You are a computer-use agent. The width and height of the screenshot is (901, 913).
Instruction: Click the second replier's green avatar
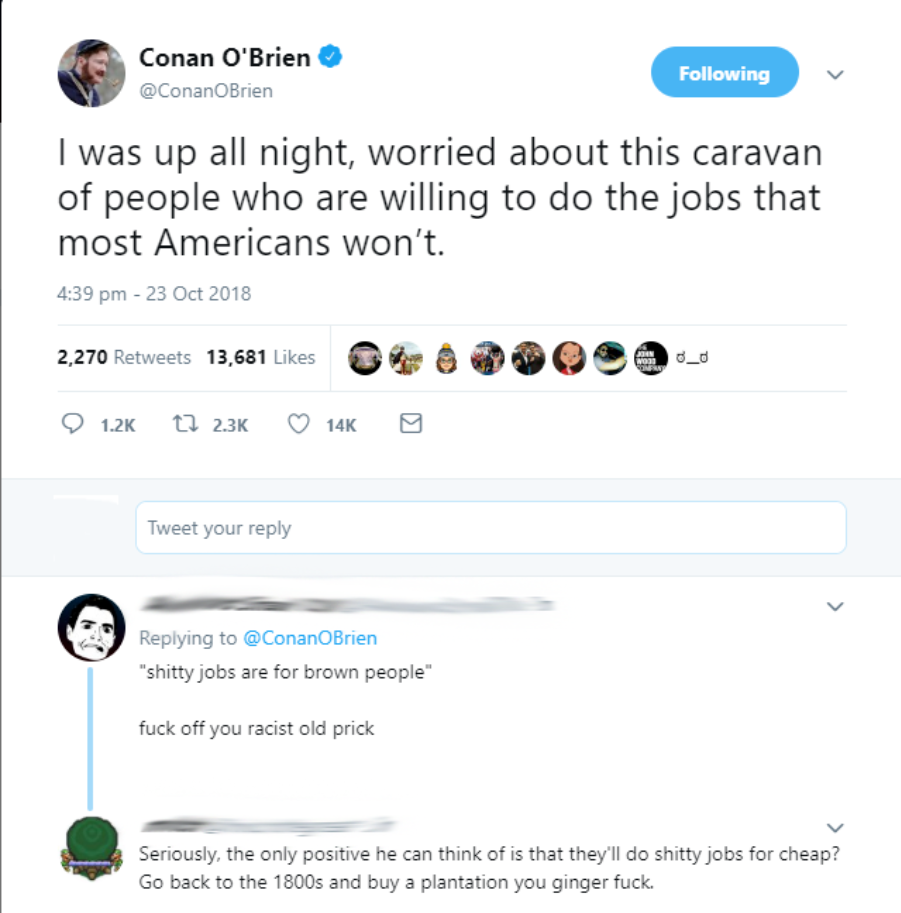(x=91, y=848)
